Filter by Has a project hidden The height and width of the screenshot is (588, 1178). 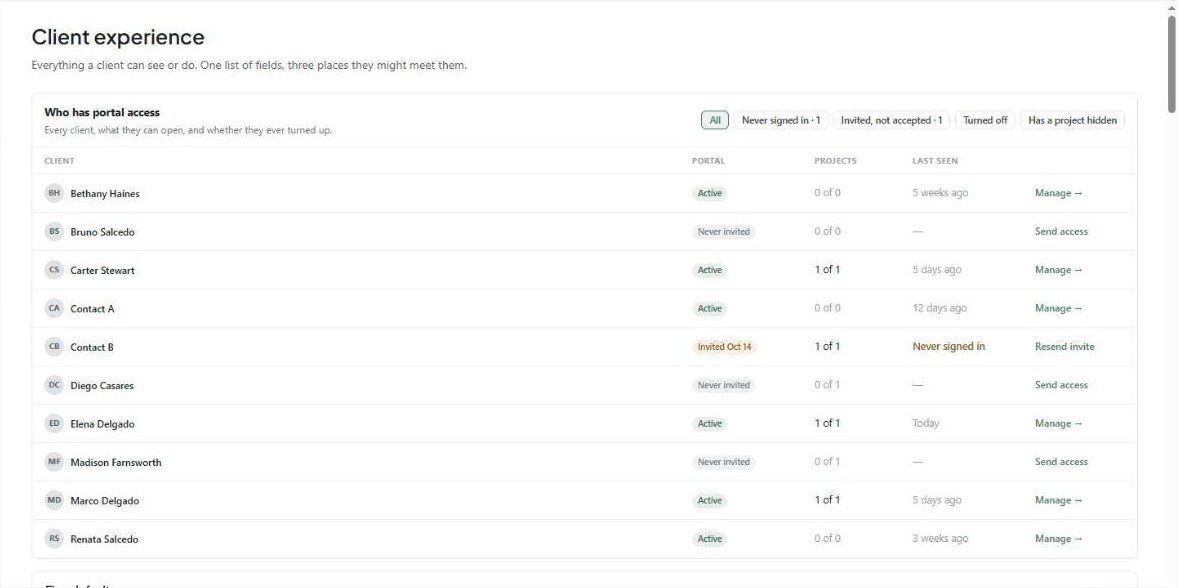point(1072,120)
